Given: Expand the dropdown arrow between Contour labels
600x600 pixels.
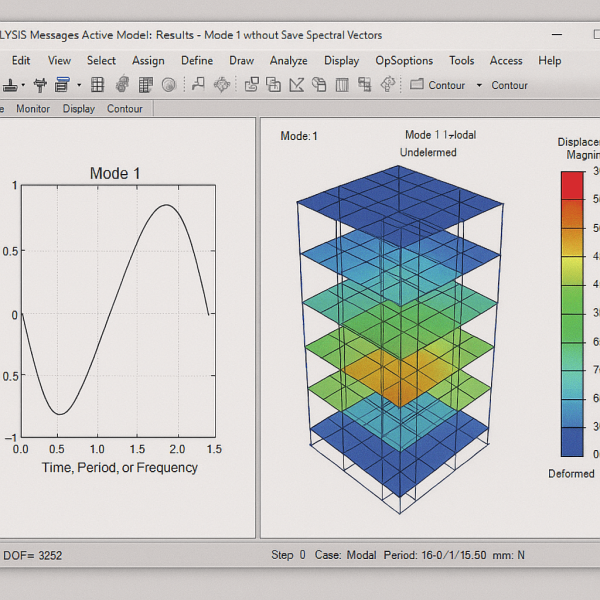Looking at the screenshot, I should point(479,85).
